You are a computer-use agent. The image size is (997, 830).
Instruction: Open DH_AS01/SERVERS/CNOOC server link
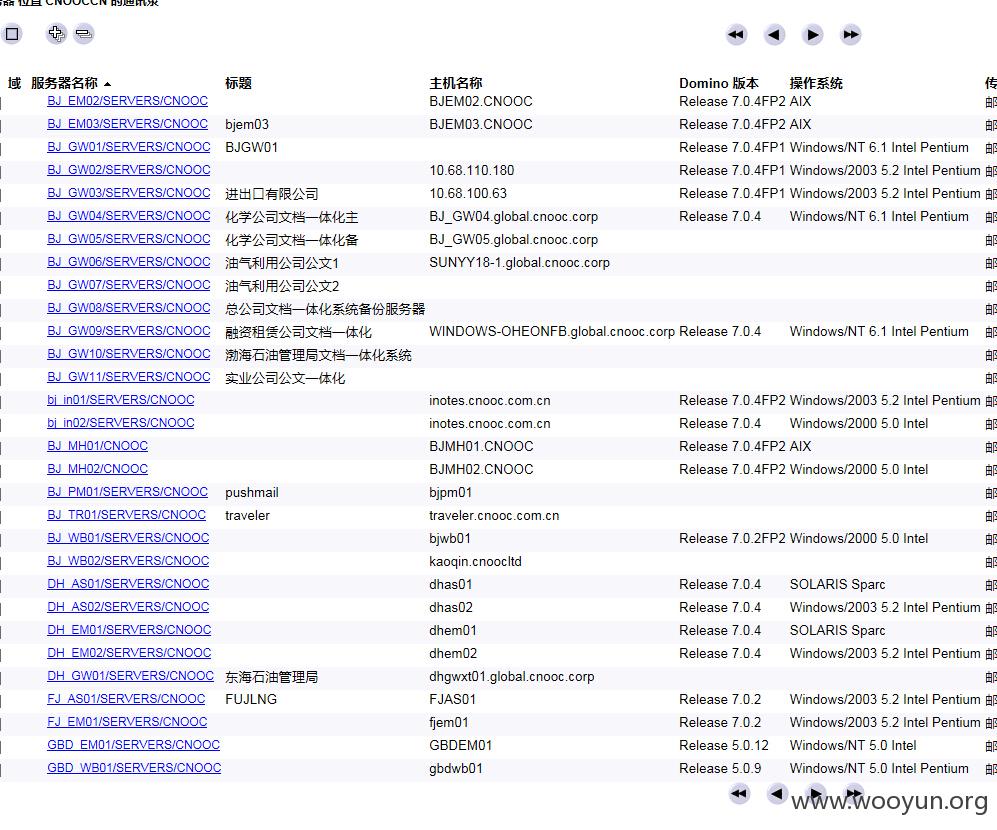click(x=128, y=583)
